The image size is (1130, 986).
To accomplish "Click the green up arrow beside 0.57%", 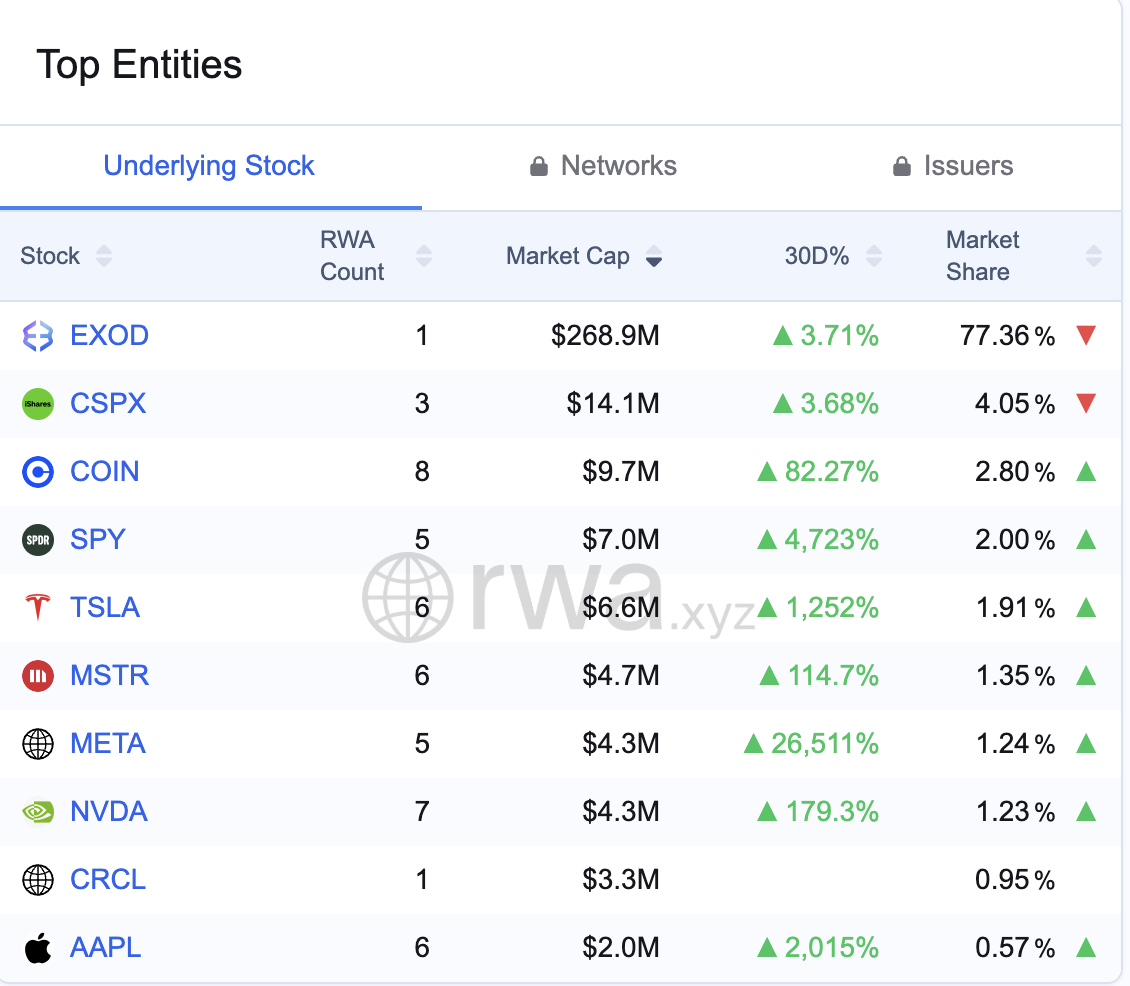I will tap(1086, 947).
